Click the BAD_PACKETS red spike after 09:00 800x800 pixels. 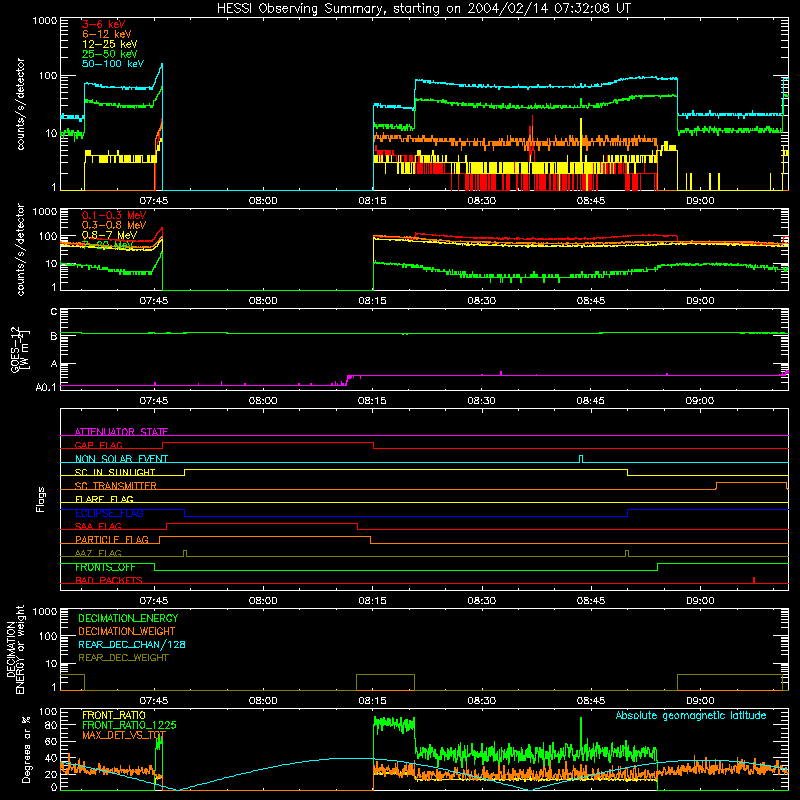pyautogui.click(x=754, y=580)
